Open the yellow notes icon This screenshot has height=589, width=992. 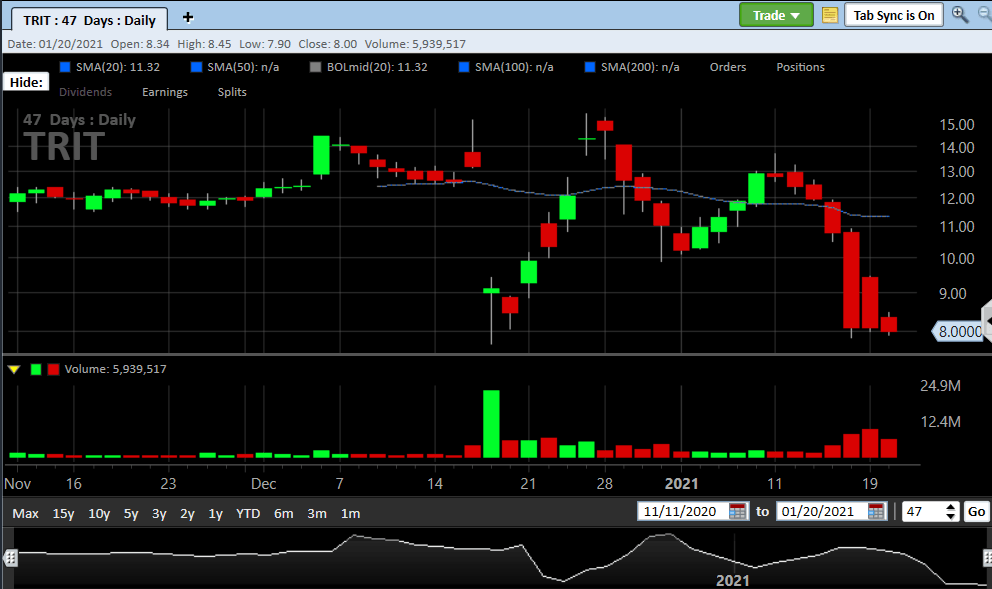point(829,15)
